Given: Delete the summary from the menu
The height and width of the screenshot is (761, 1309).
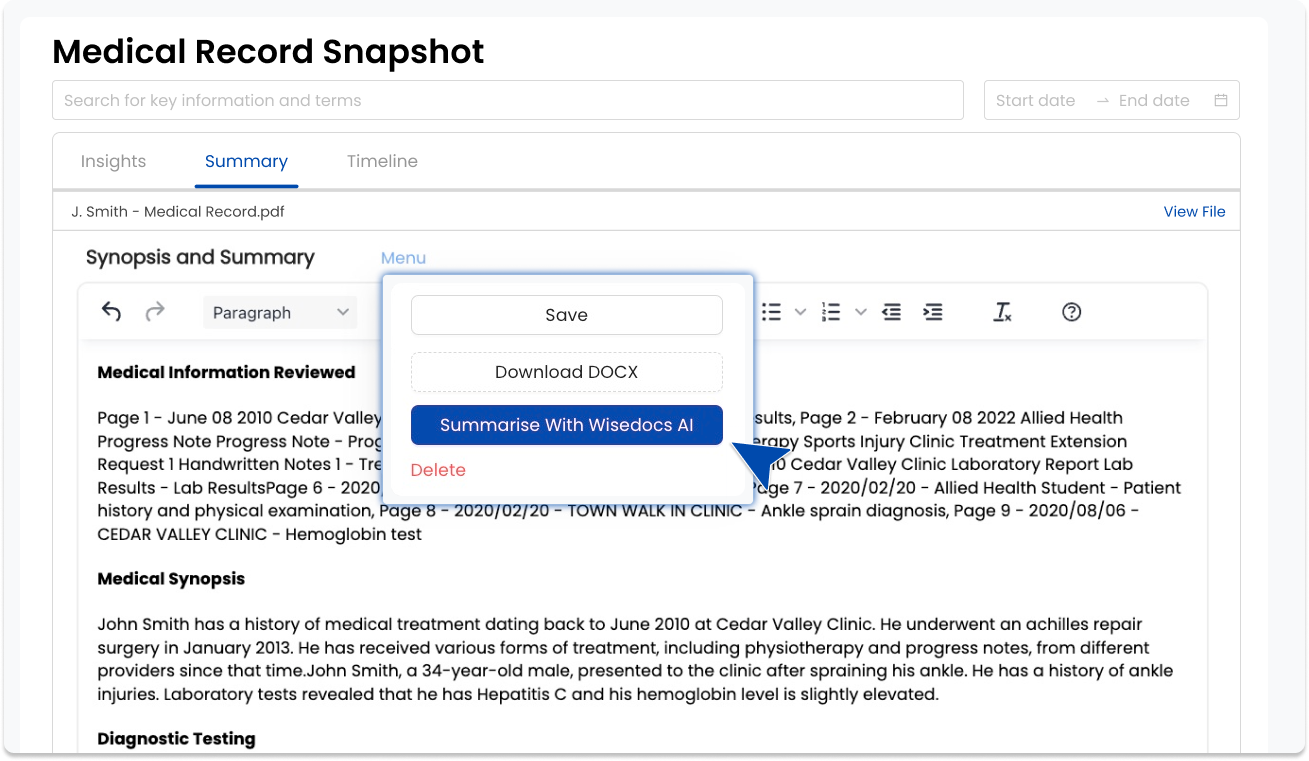Looking at the screenshot, I should pyautogui.click(x=438, y=470).
